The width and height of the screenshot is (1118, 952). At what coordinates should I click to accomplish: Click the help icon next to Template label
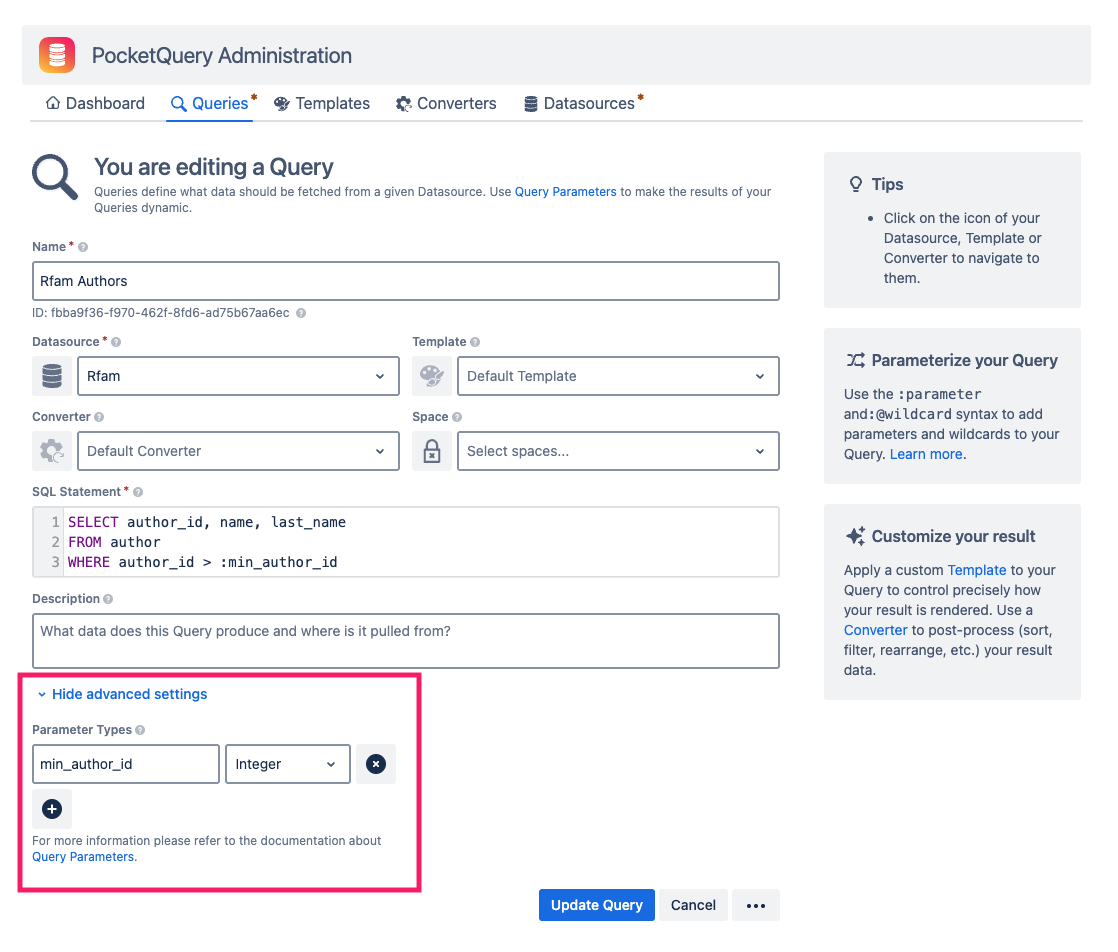(475, 342)
